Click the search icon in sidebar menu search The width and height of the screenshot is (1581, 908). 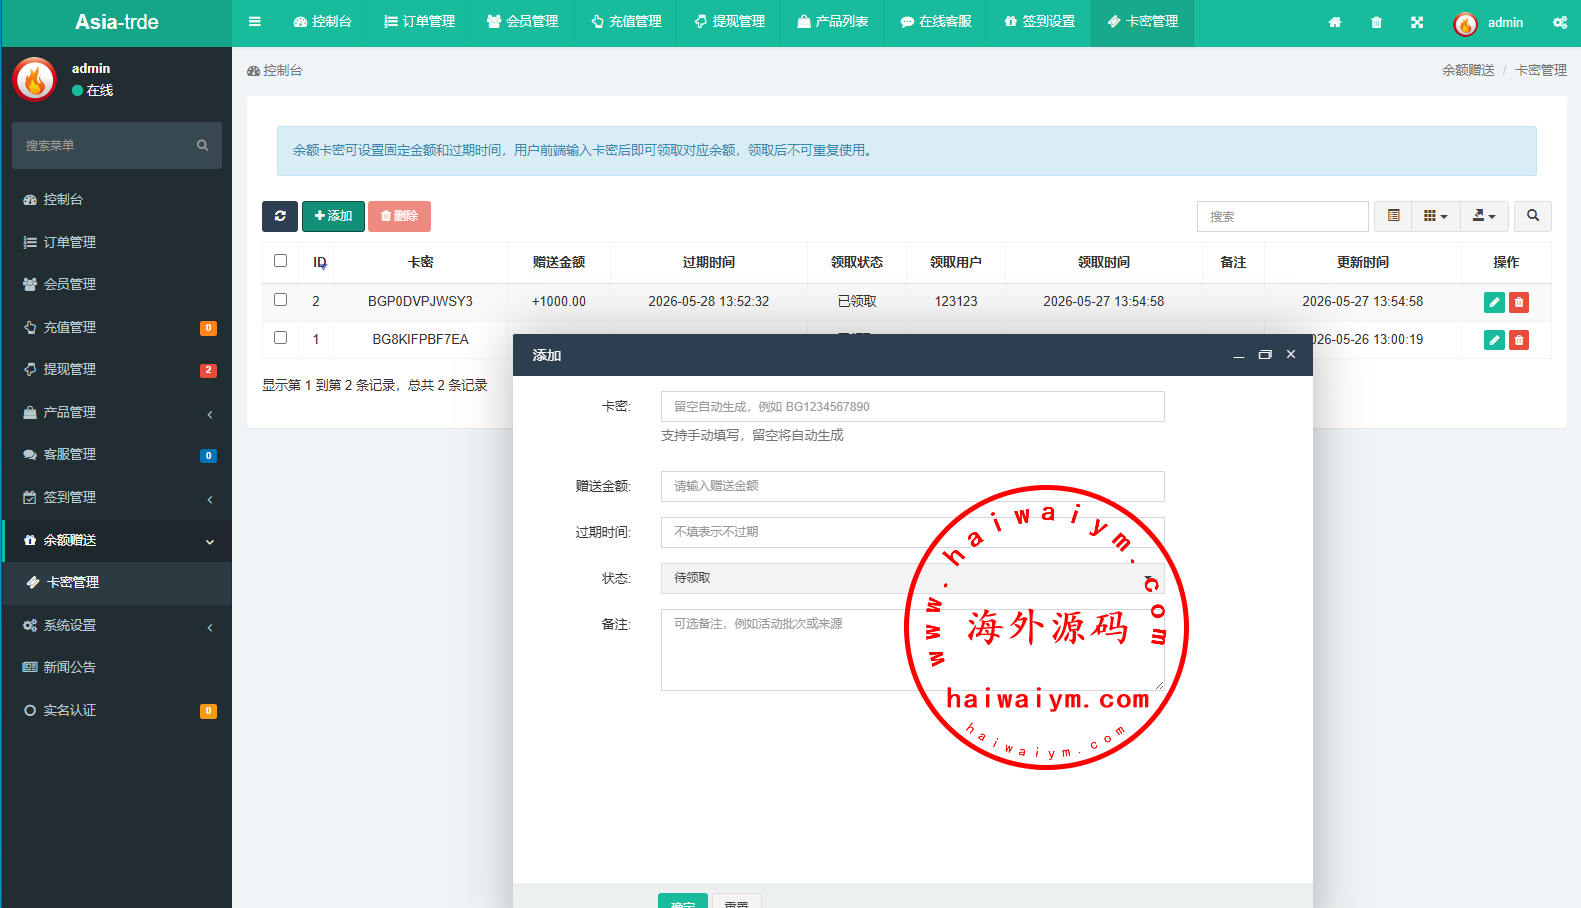[202, 145]
